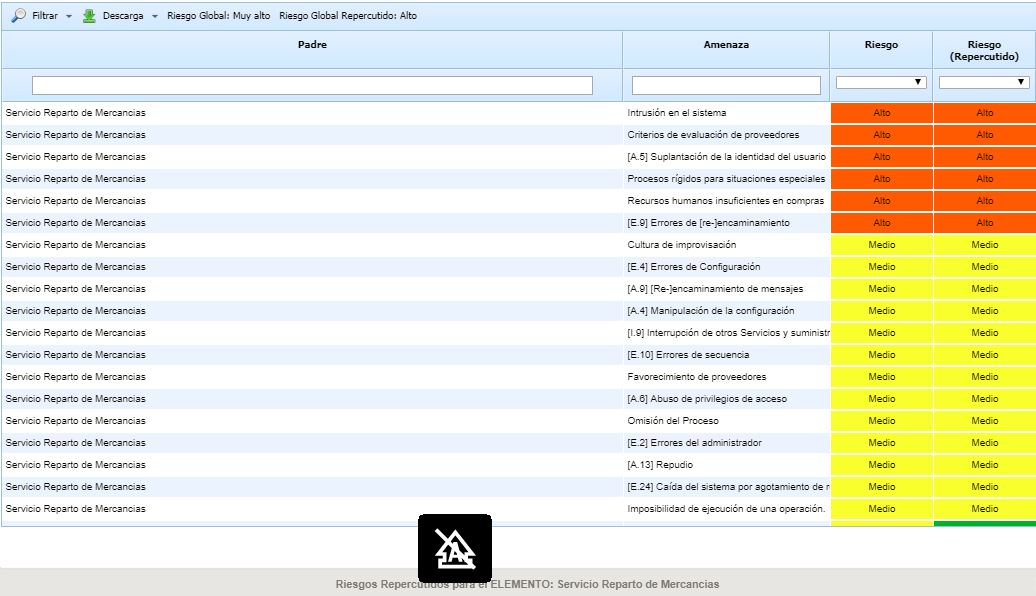This screenshot has width=1036, height=596.
Task: Click the magnifying glass Filtrar icon
Action: click(x=18, y=16)
